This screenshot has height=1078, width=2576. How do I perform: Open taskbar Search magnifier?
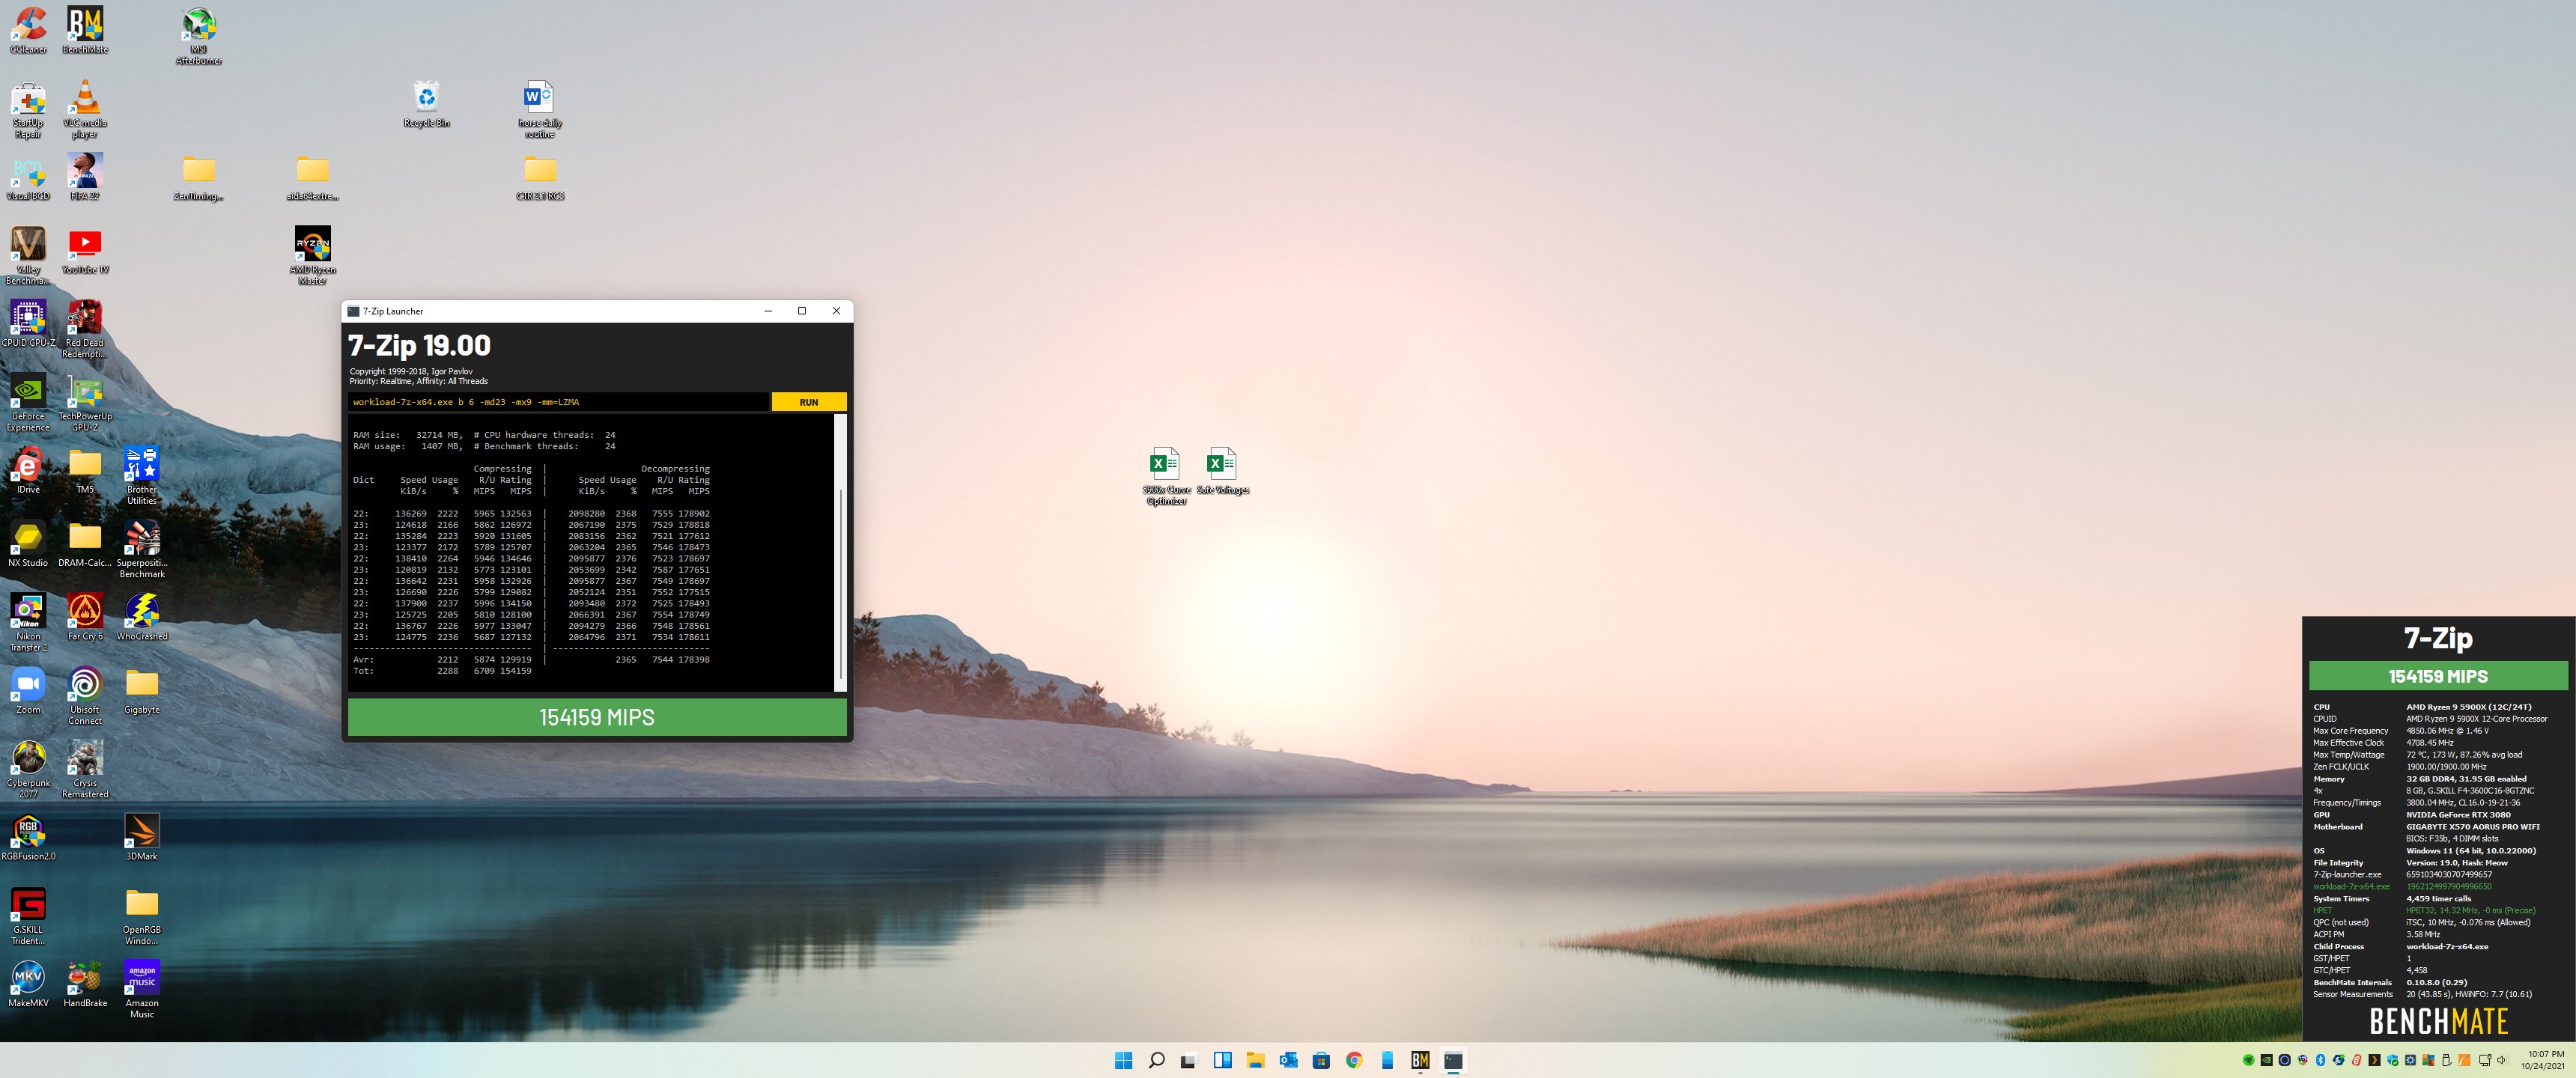point(1156,1060)
